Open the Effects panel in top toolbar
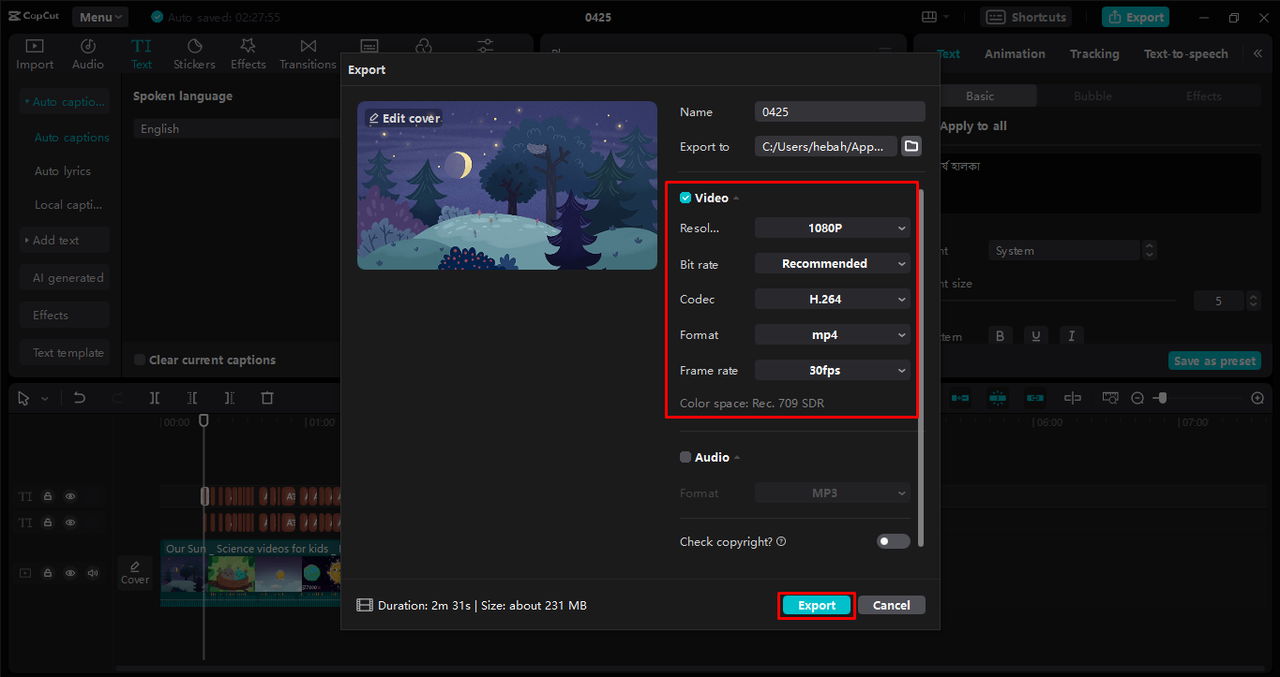Image resolution: width=1280 pixels, height=677 pixels. tap(248, 54)
